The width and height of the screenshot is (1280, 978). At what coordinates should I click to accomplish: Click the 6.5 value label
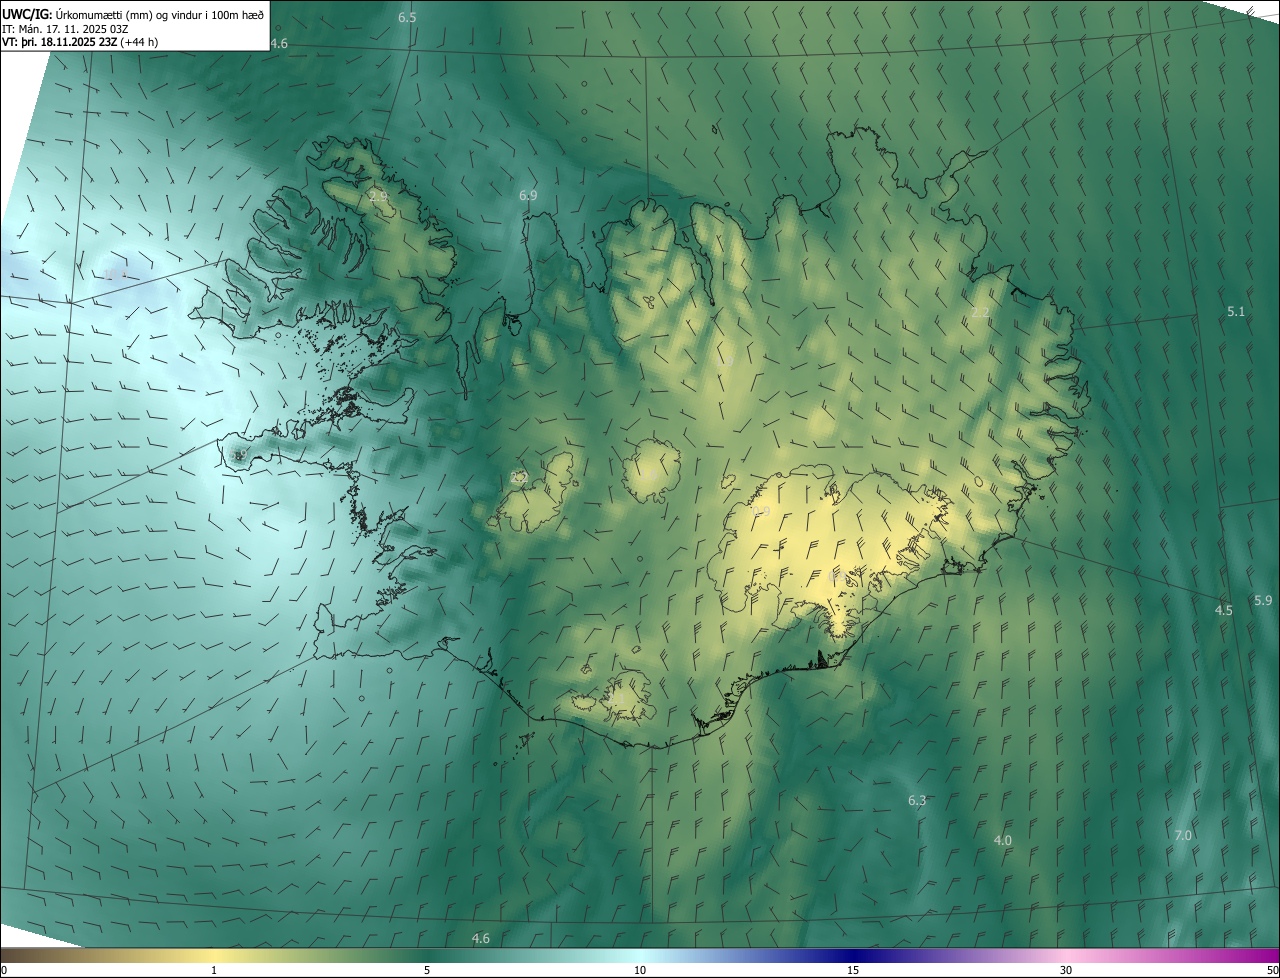tap(407, 18)
